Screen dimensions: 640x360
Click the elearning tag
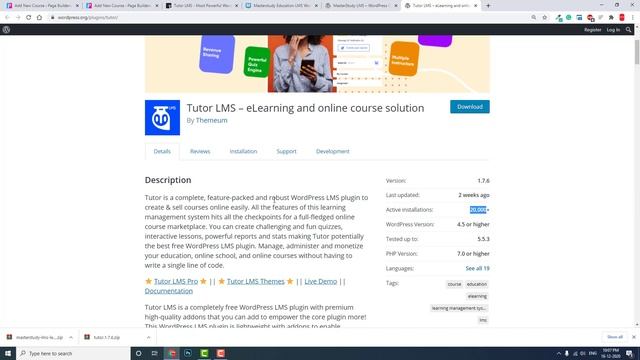(477, 296)
